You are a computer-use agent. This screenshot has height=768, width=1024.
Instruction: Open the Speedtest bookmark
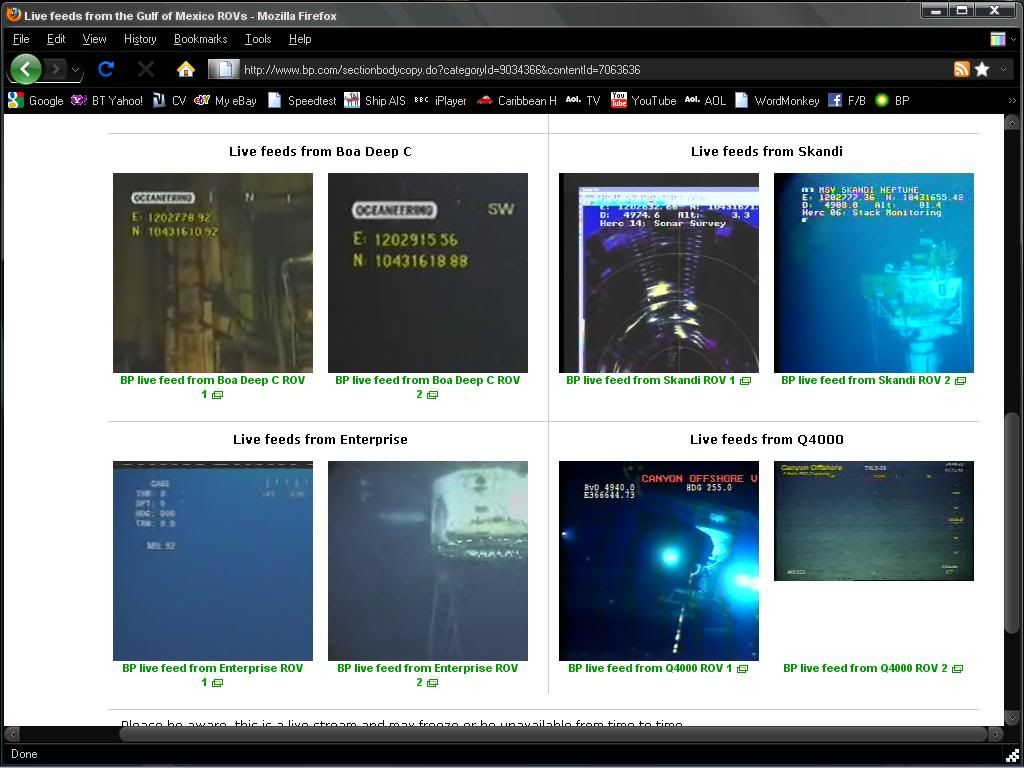tap(302, 101)
